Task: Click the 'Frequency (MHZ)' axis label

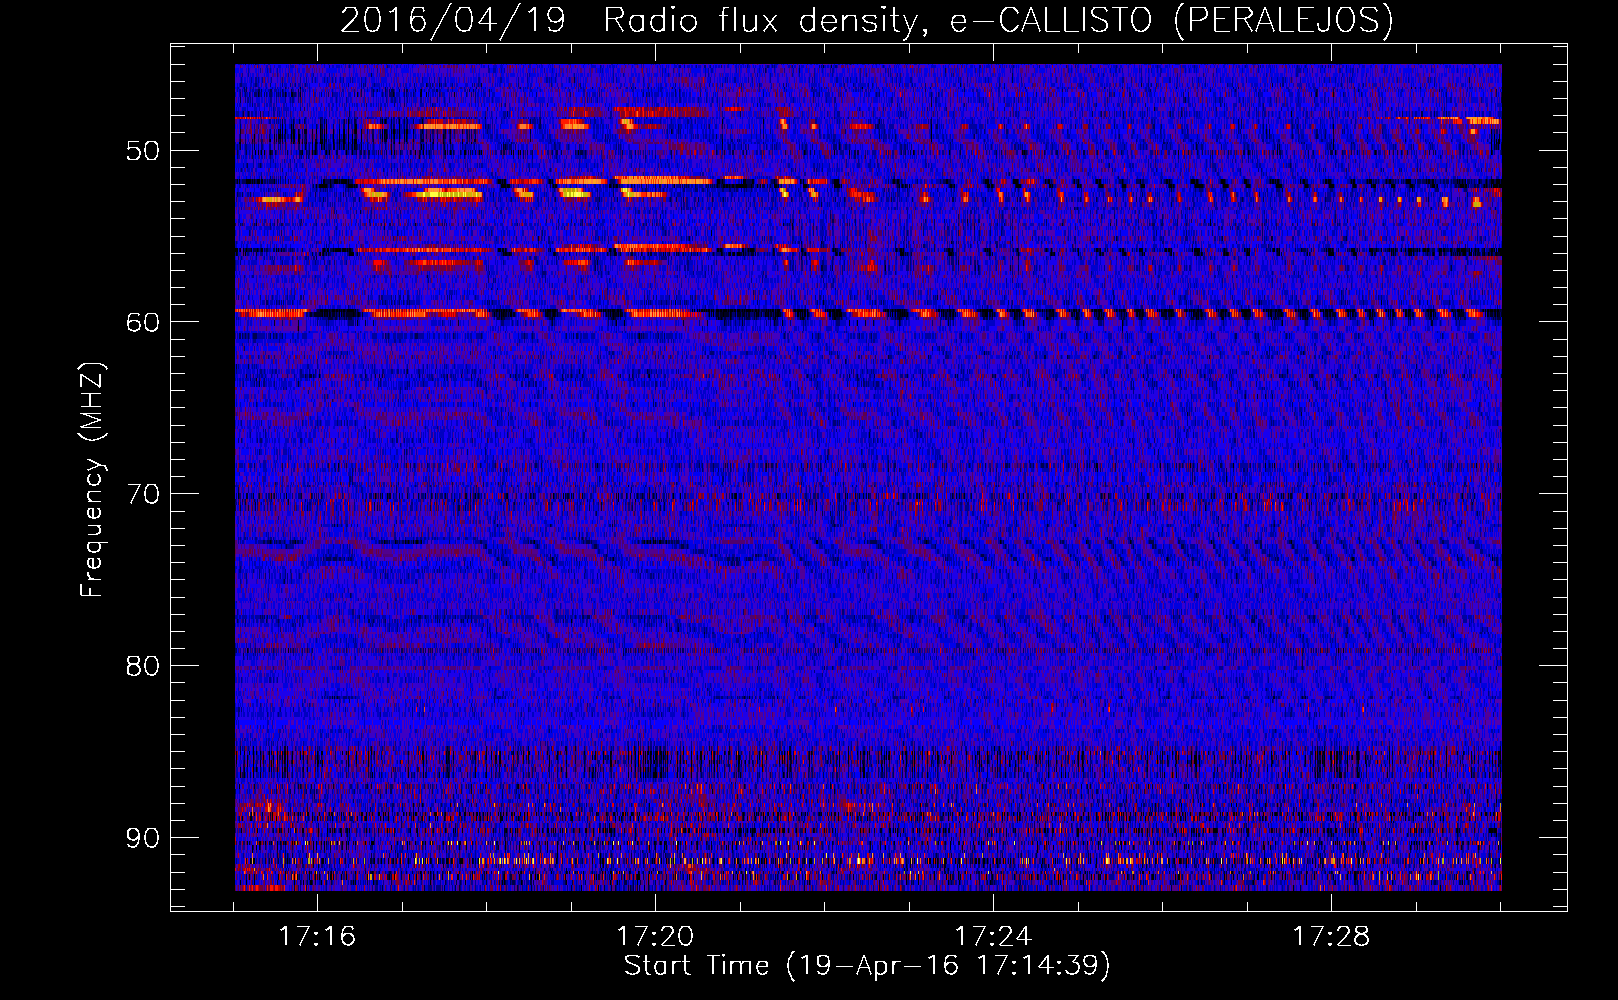Action: (92, 480)
